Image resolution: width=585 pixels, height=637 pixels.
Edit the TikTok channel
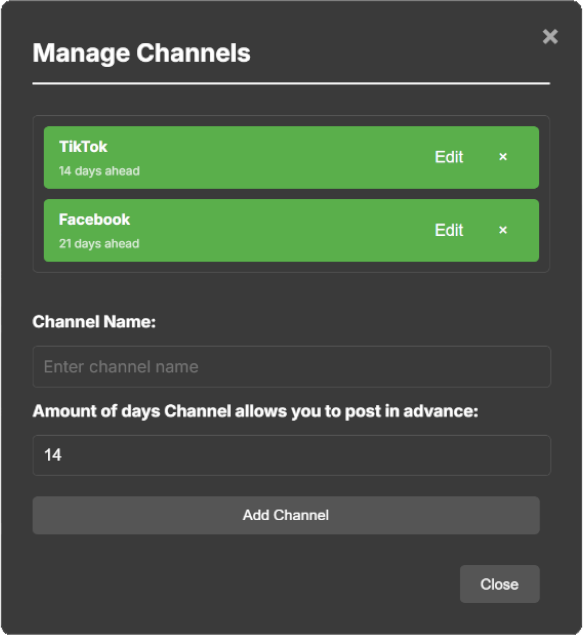click(x=449, y=157)
